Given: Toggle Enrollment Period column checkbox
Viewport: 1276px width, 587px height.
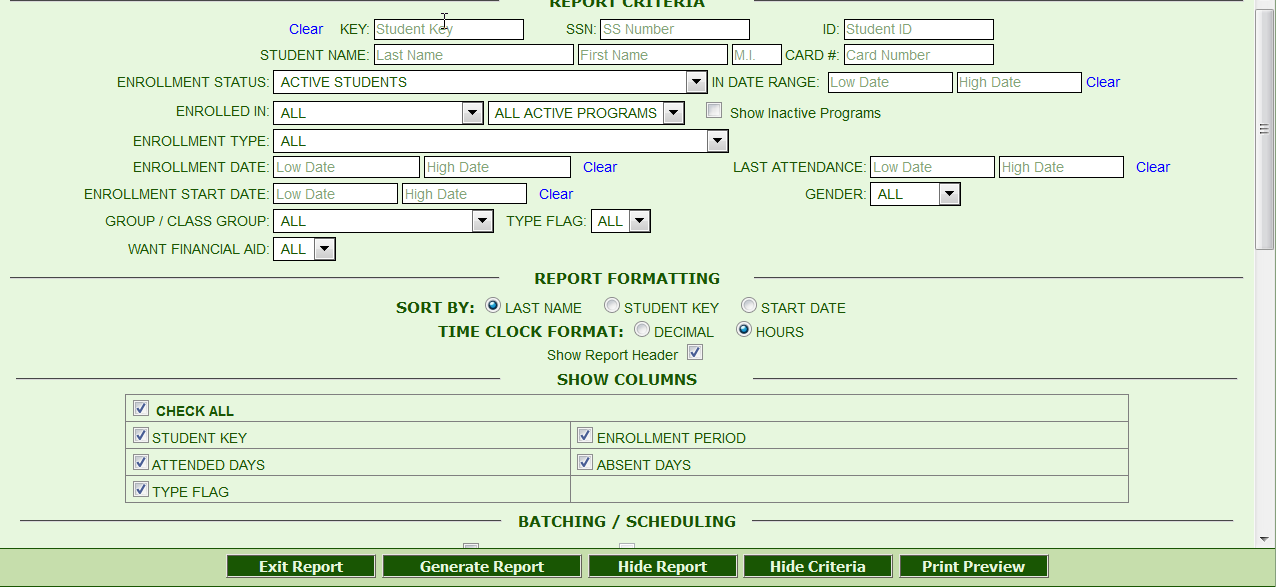Looking at the screenshot, I should [586, 435].
